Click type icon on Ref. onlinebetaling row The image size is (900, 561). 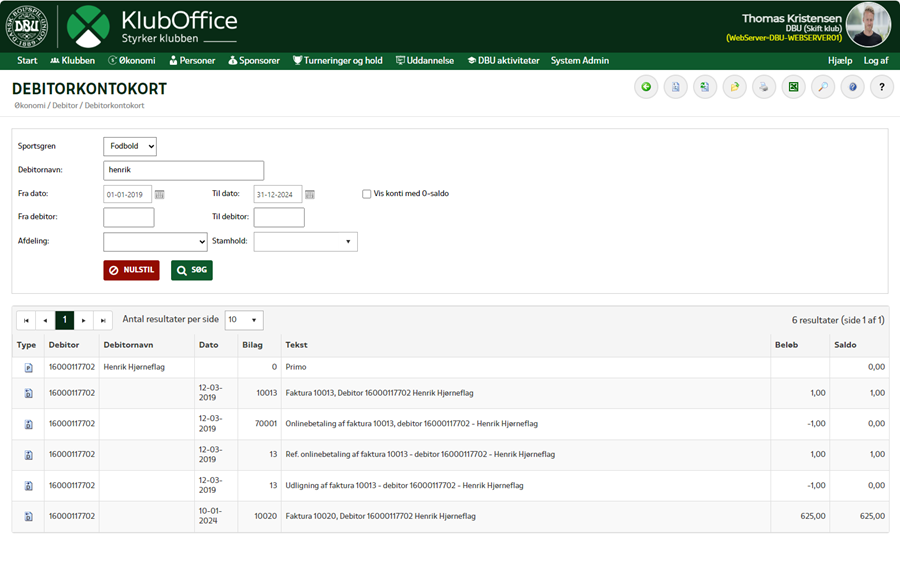29,455
